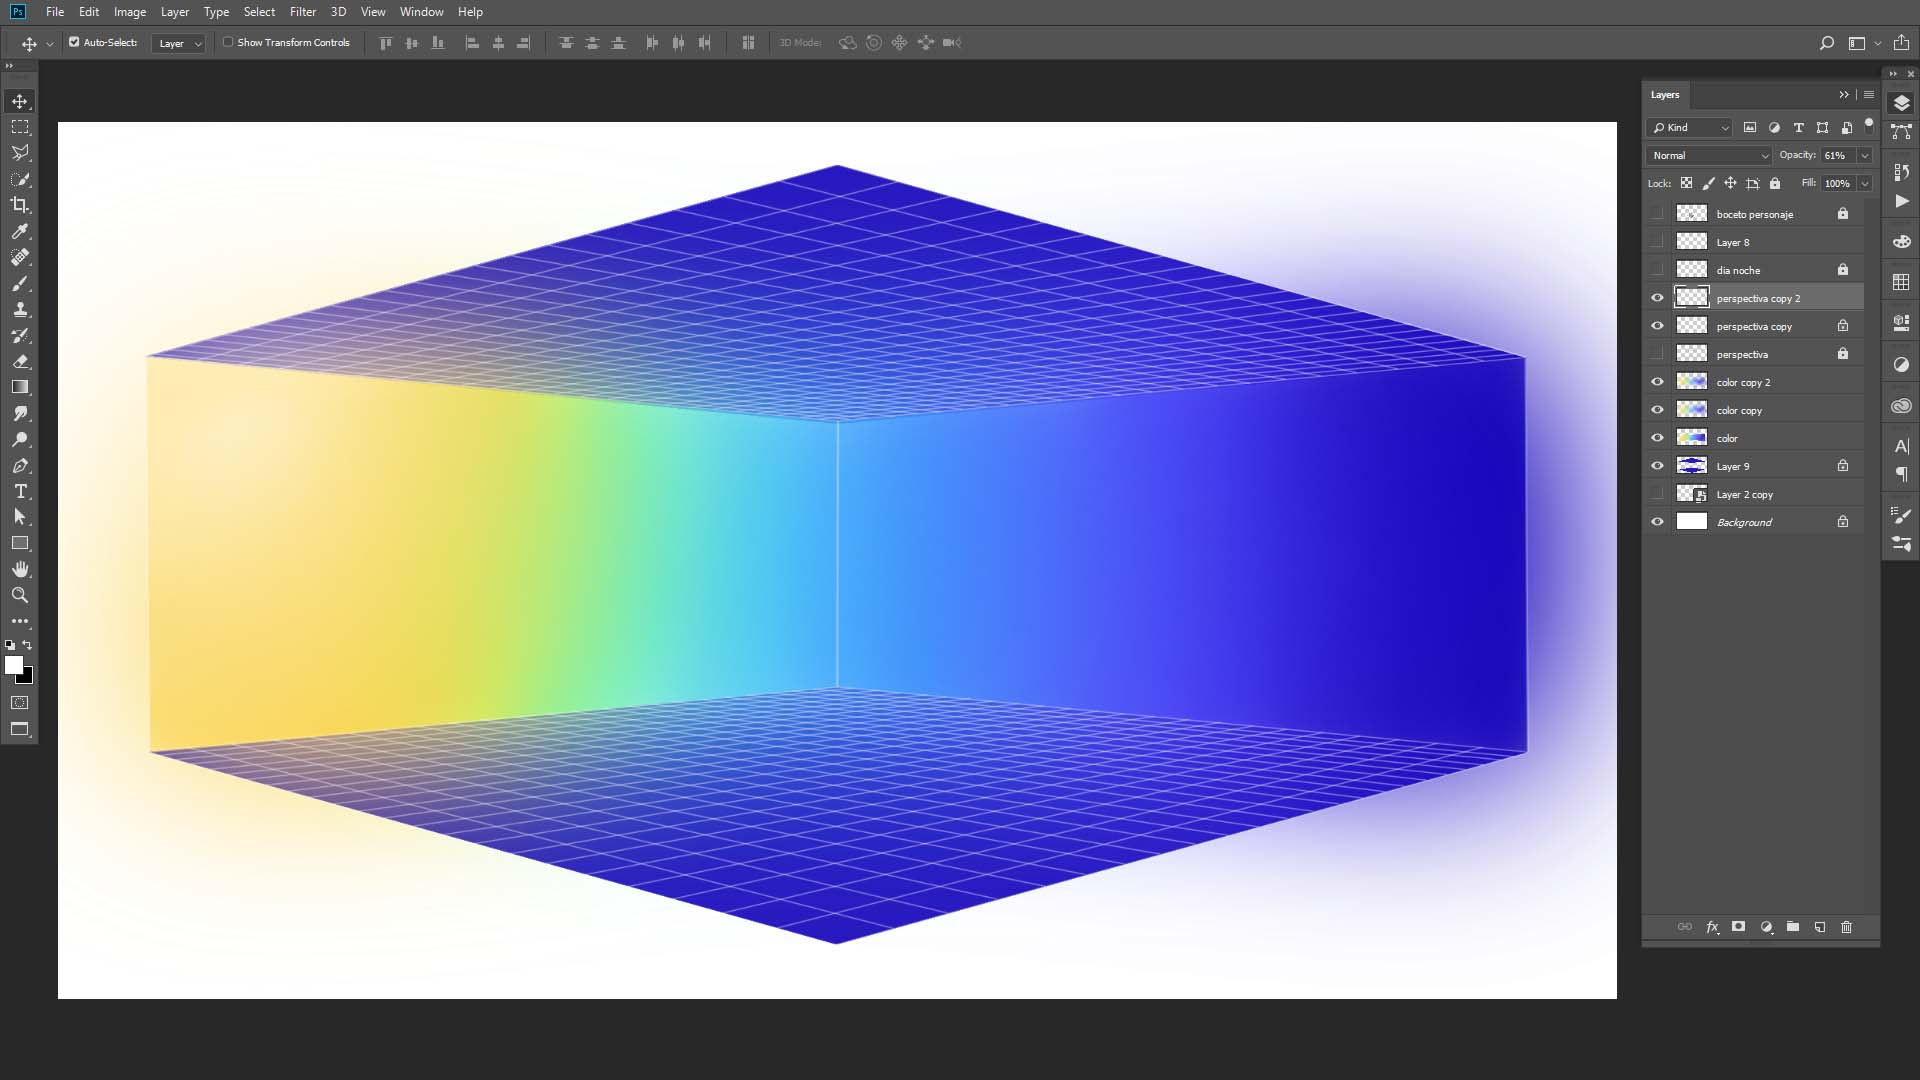Enable Show Transform Controls checkbox
Viewport: 1920px width, 1080px height.
228,42
